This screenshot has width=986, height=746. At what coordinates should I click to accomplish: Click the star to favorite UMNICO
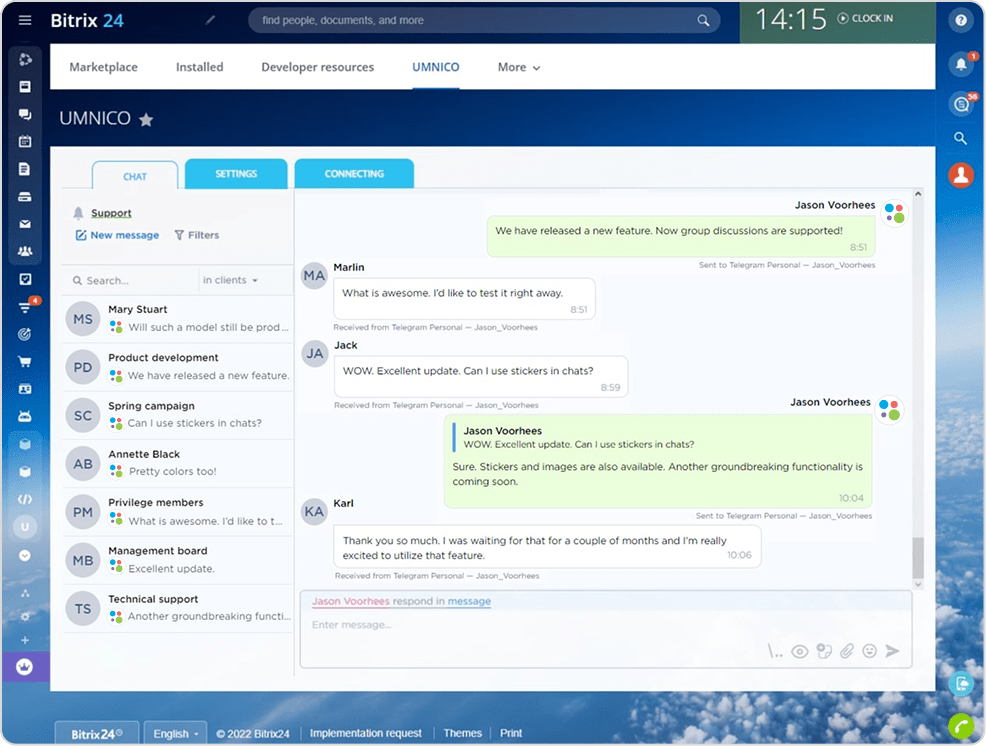tap(146, 118)
